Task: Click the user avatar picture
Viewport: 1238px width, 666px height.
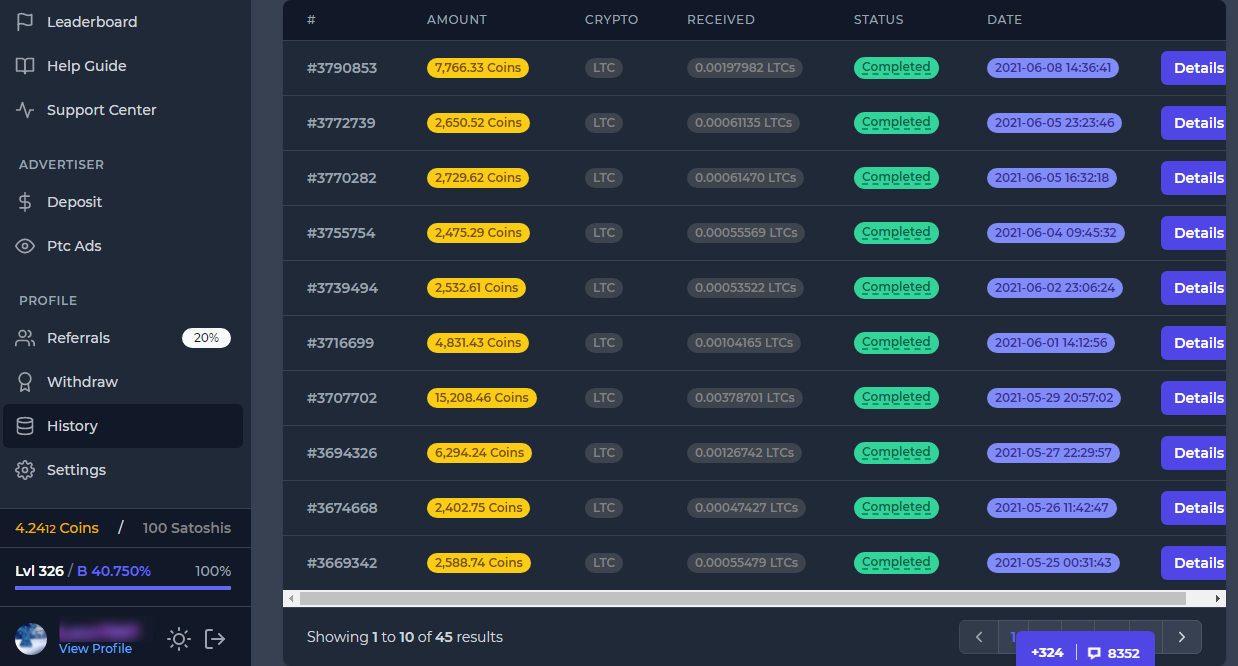Action: point(31,639)
